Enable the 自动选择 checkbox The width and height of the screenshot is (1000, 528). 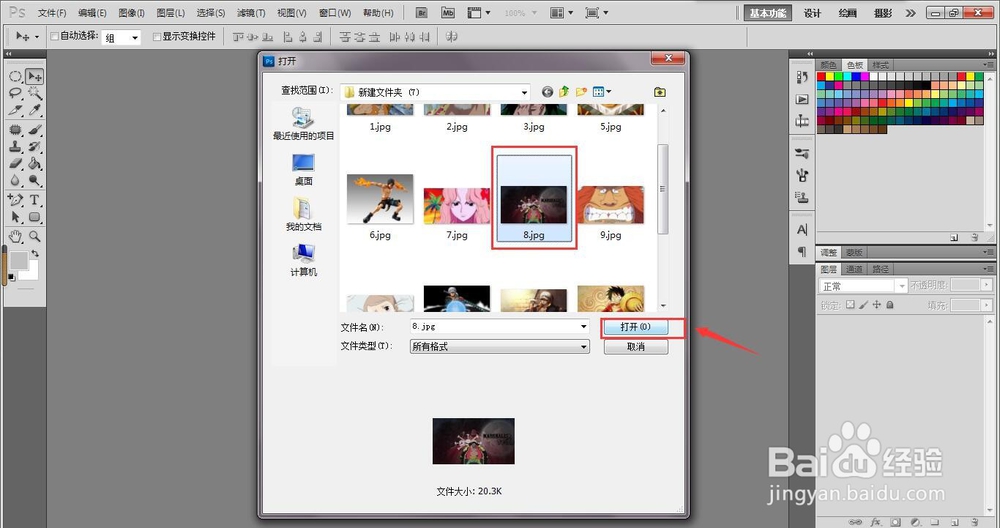coord(55,36)
